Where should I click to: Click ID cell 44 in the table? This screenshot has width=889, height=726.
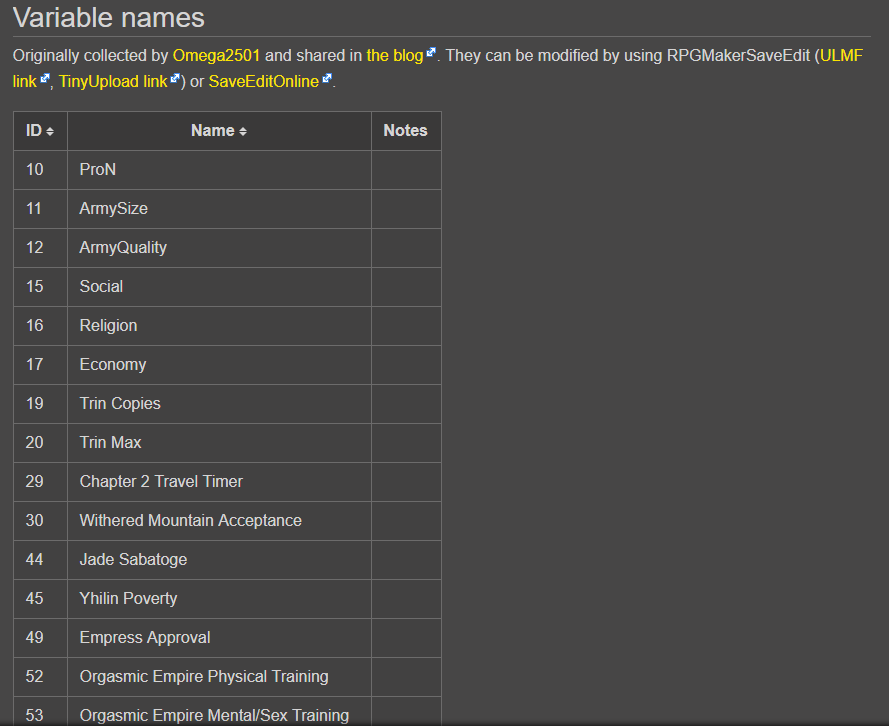[x=35, y=560]
